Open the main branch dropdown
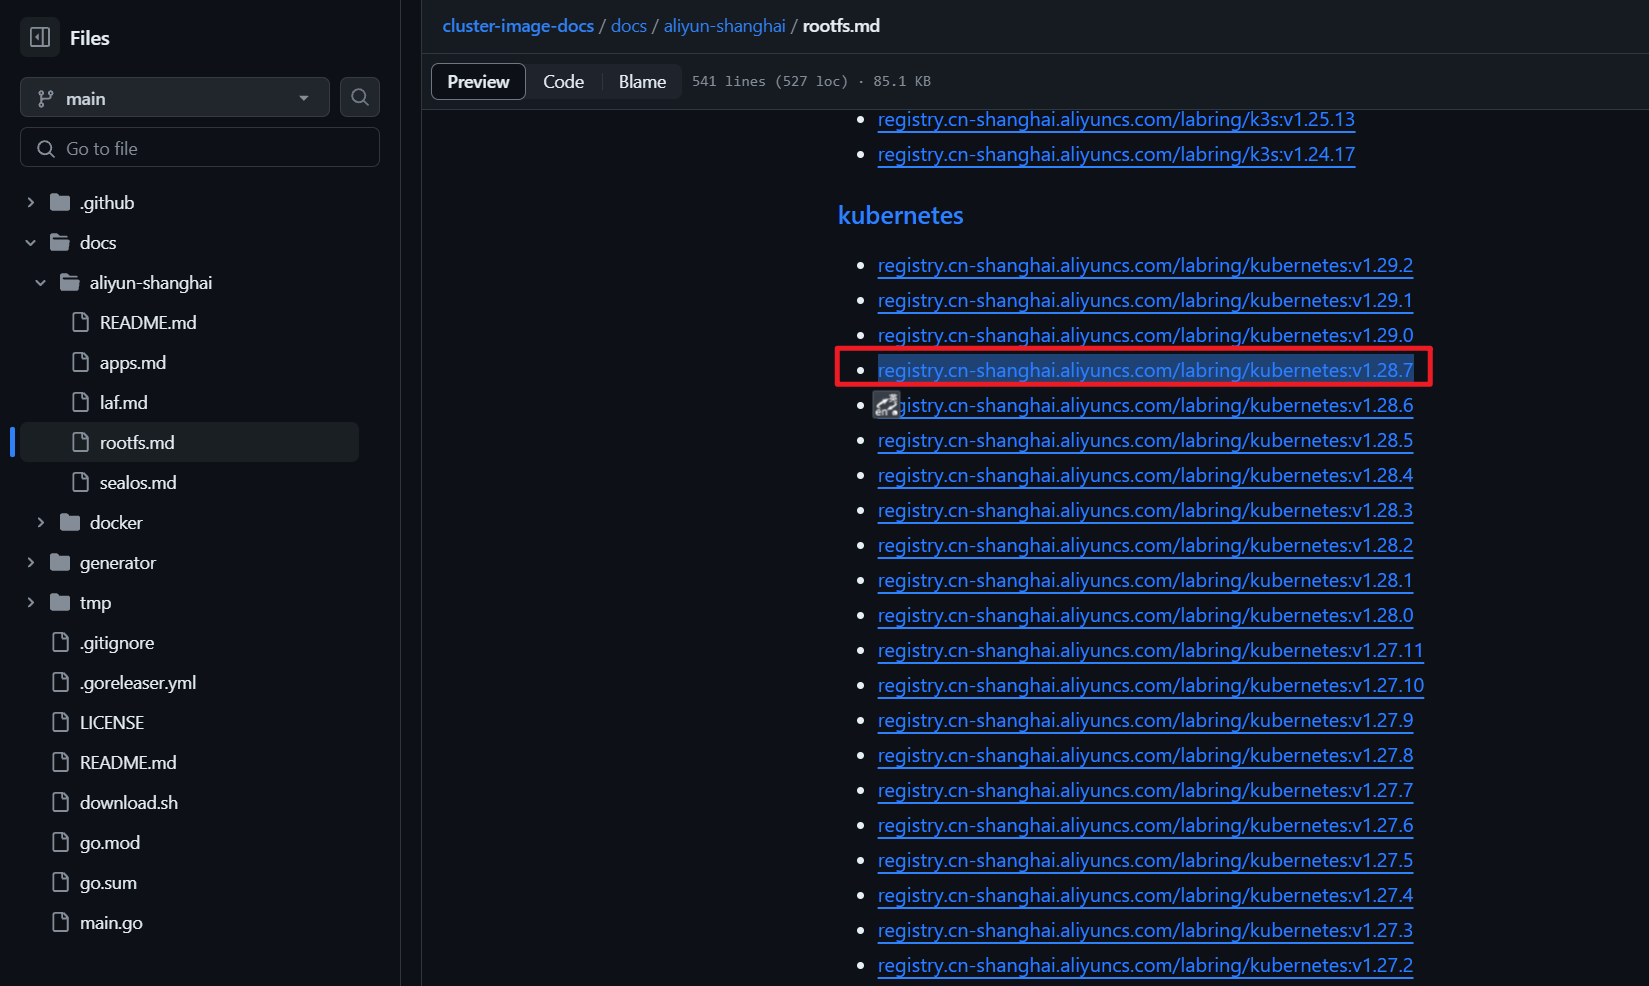The image size is (1649, 986). pos(175,98)
